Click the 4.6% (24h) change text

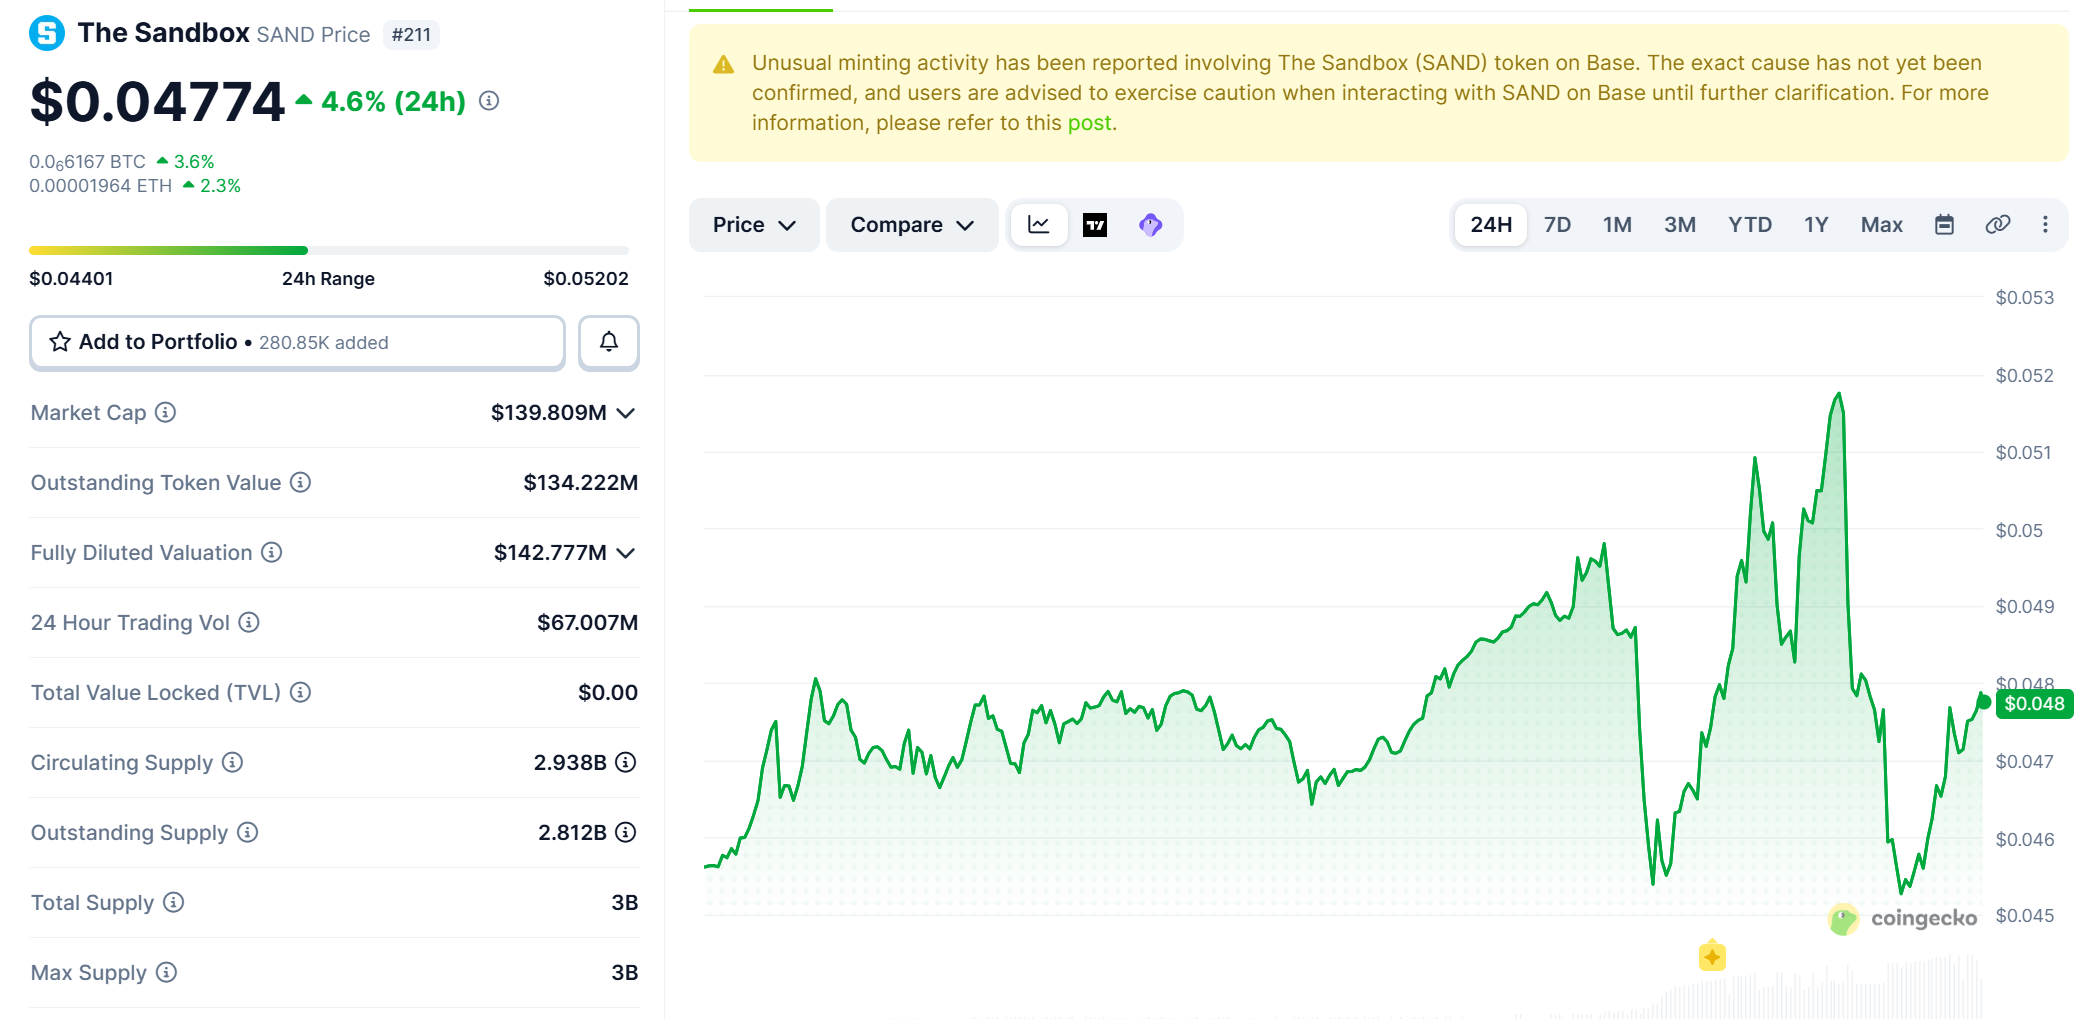tap(394, 102)
